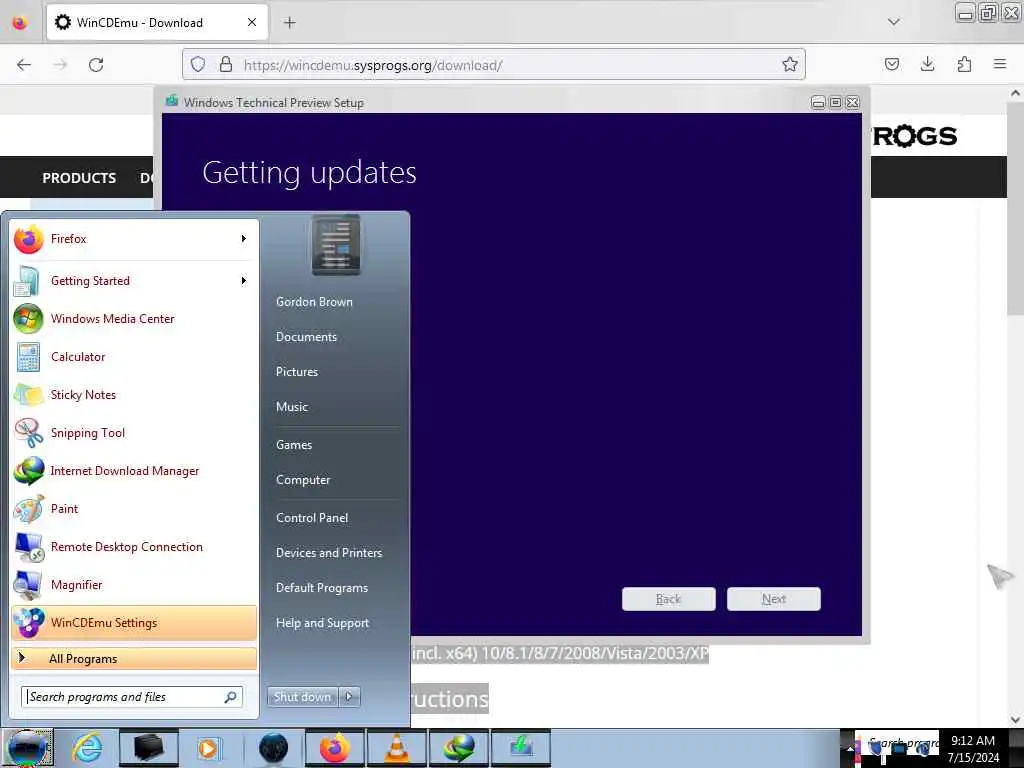
Task: Open Computer from the Start menu
Action: click(x=303, y=480)
